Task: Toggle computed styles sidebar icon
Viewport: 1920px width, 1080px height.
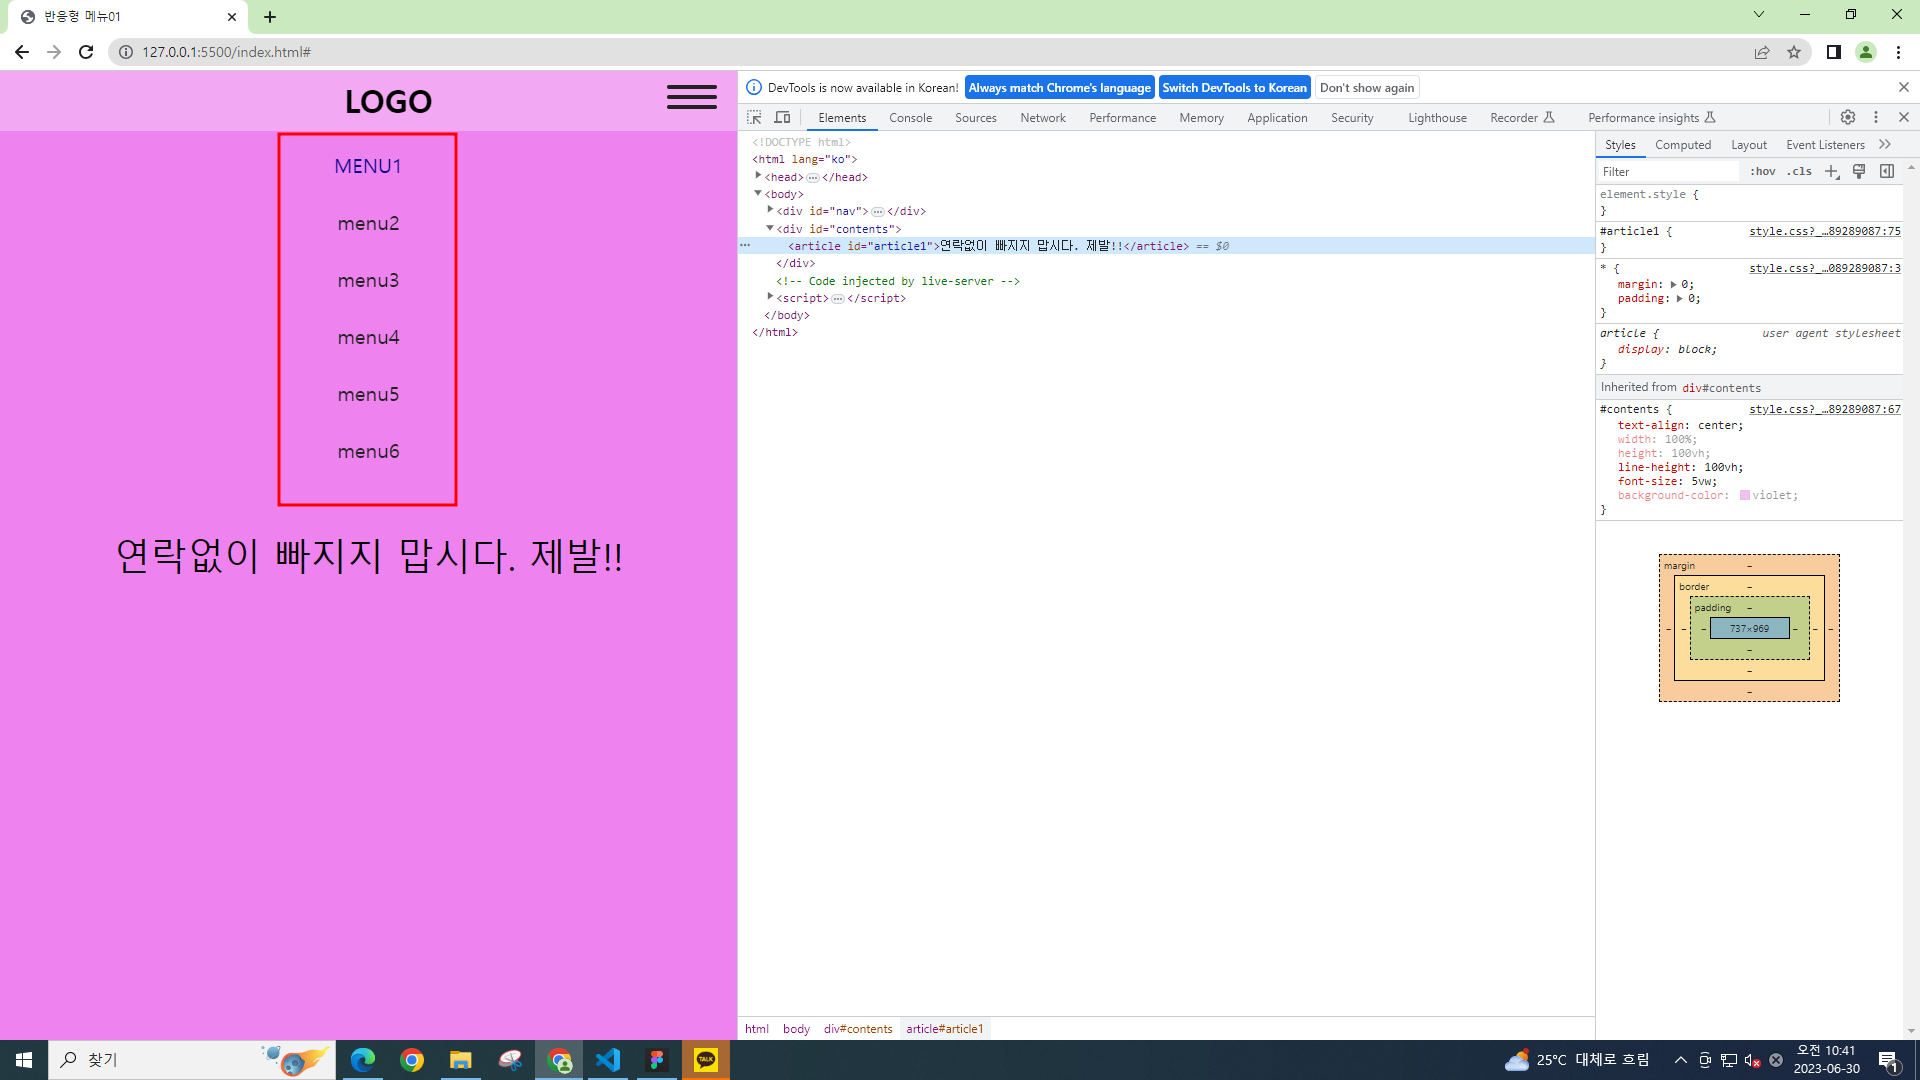Action: (x=1887, y=171)
